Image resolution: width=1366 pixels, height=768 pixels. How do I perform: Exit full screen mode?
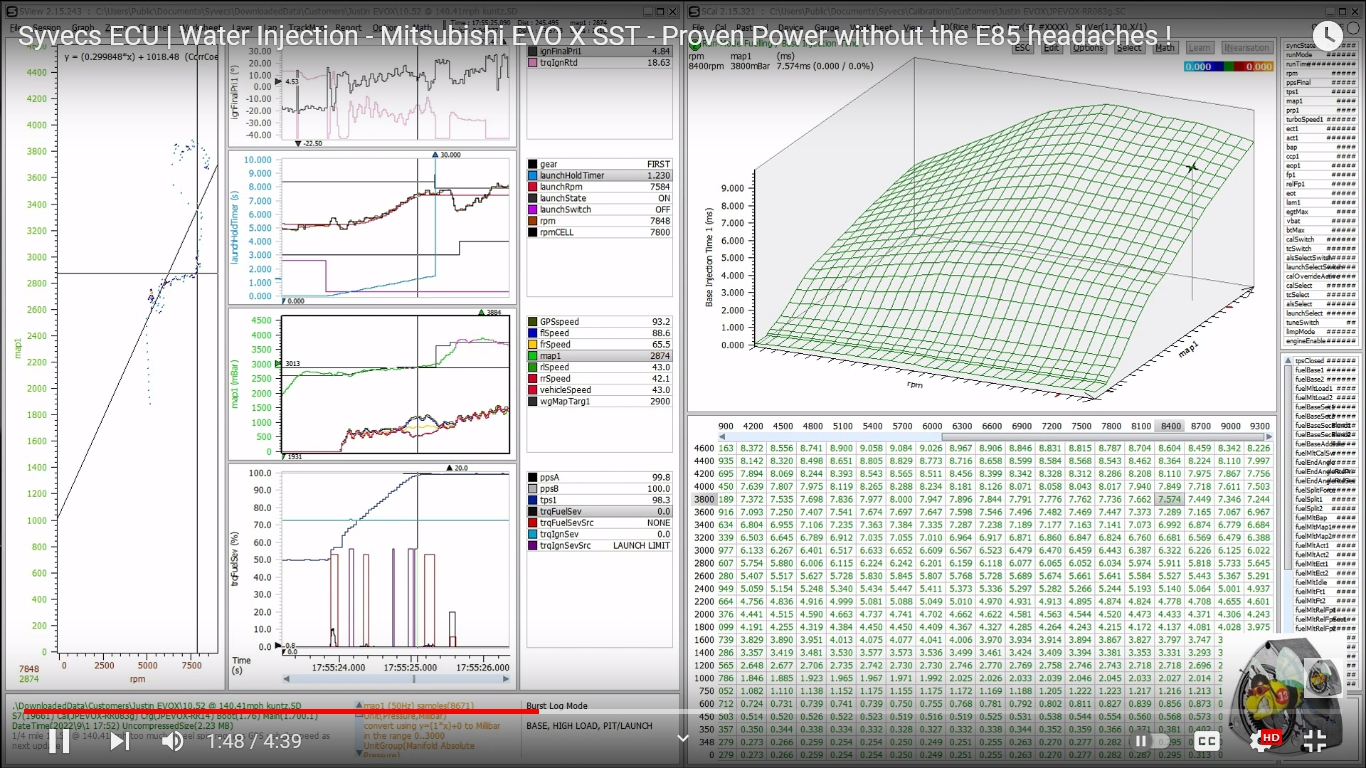pyautogui.click(x=1315, y=741)
